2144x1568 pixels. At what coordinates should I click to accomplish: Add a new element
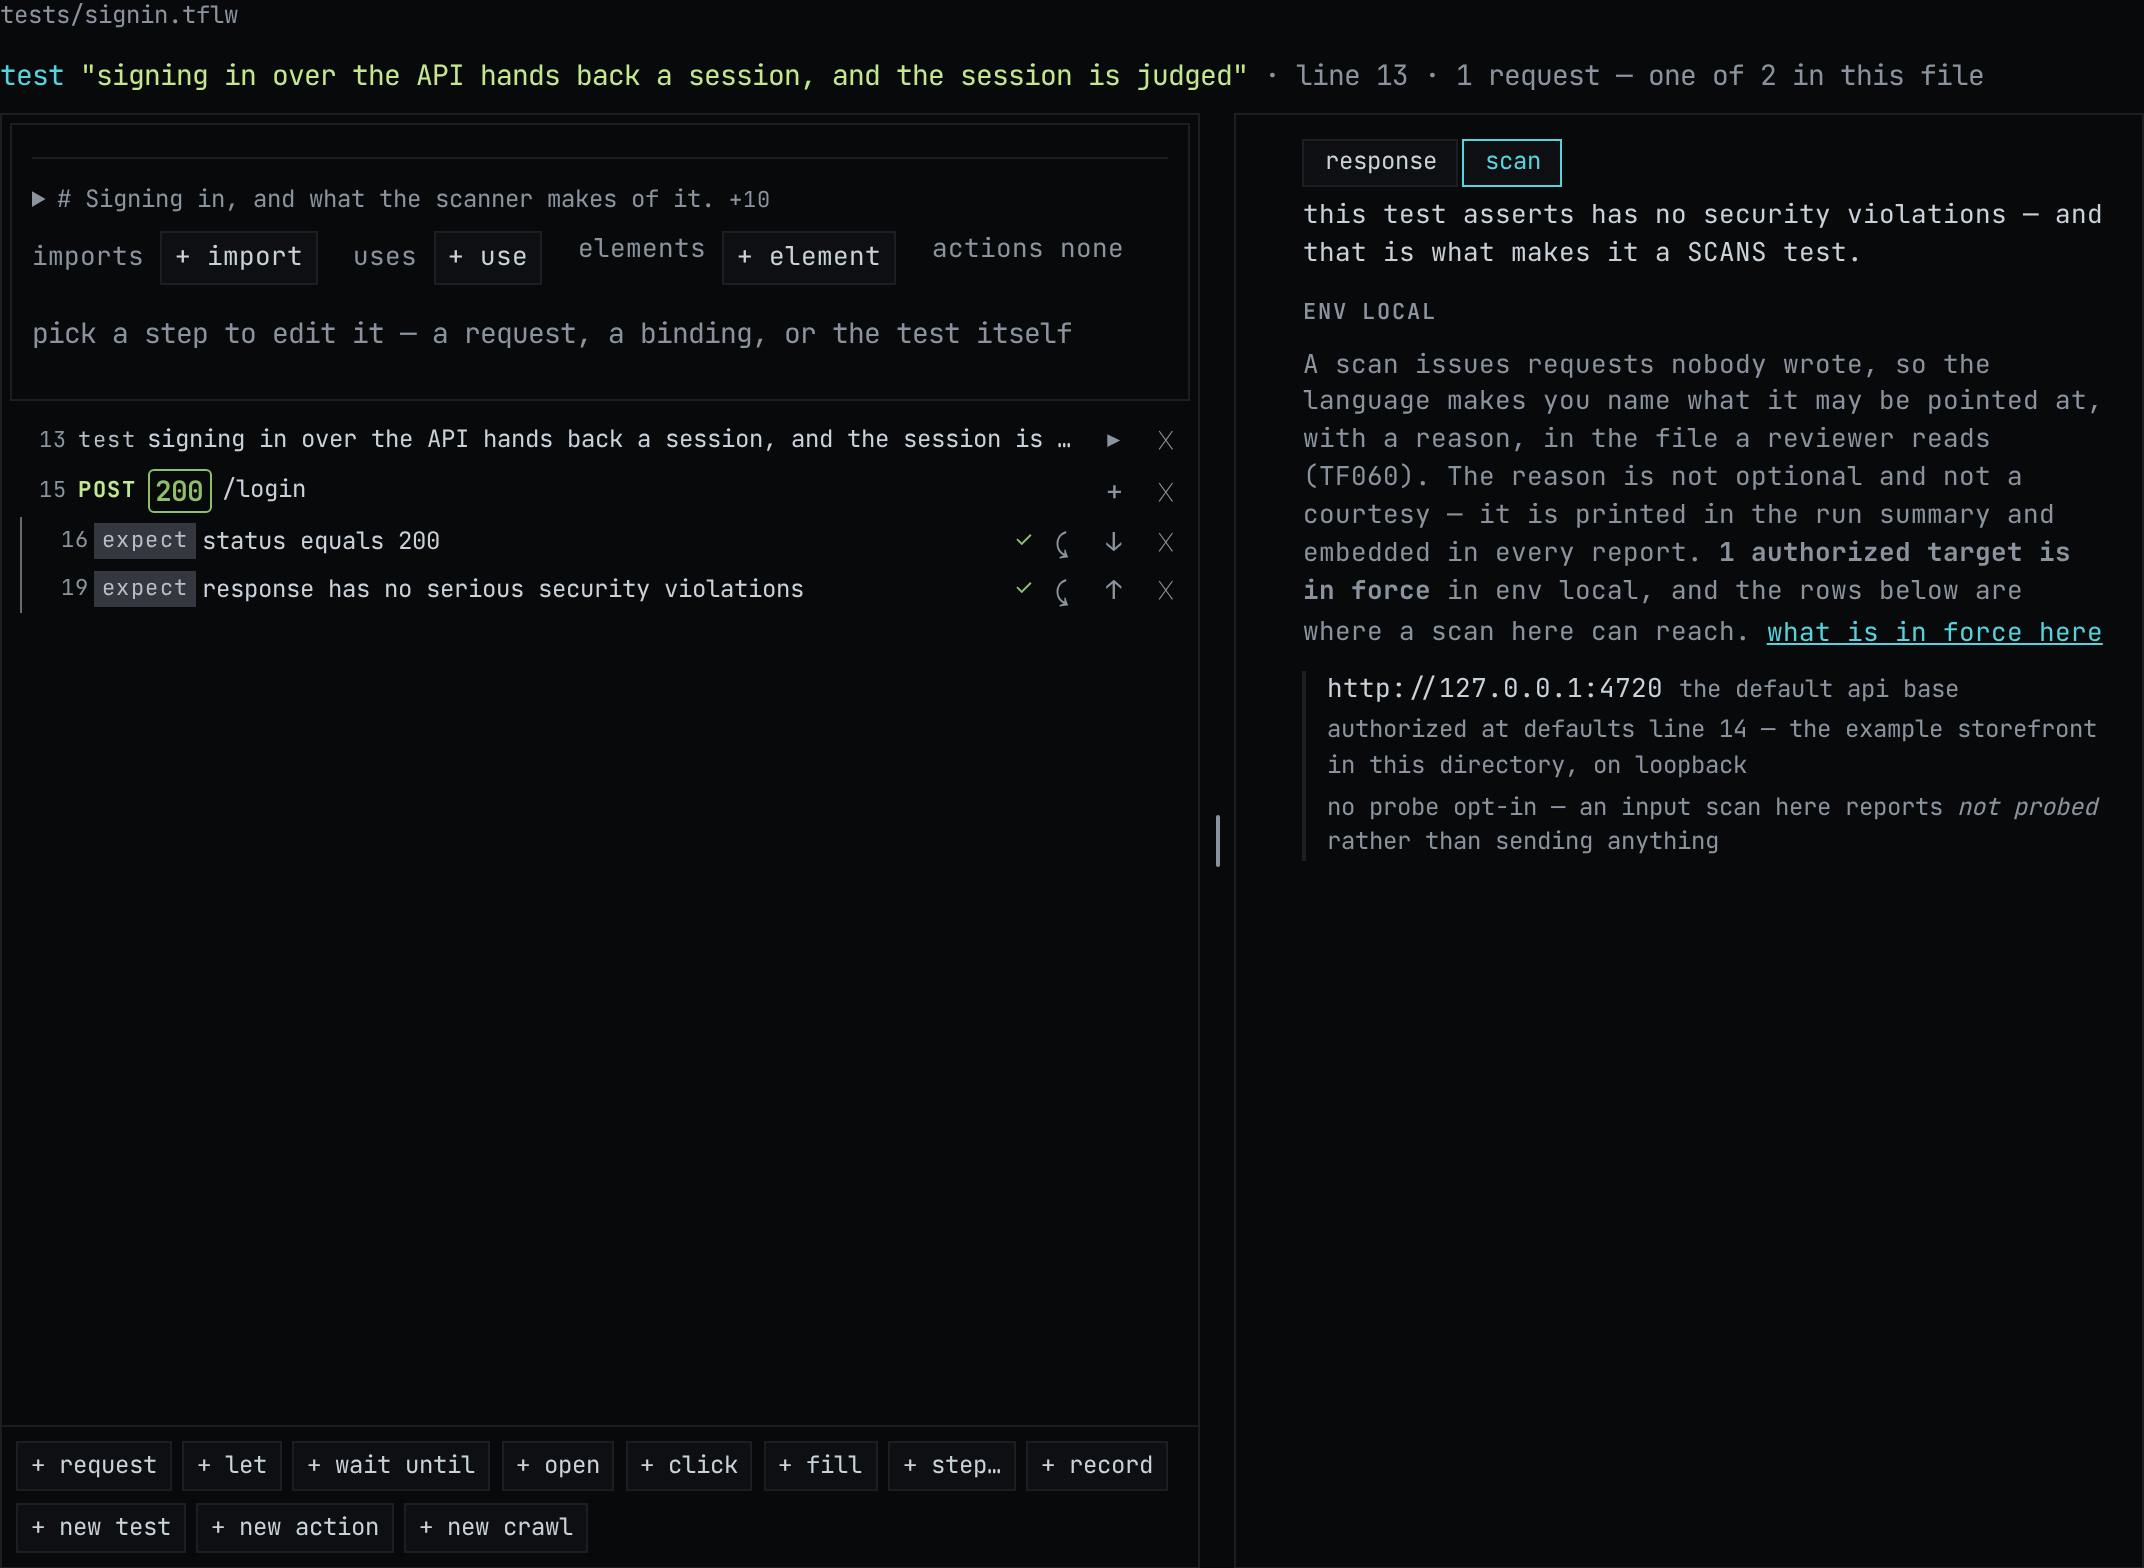click(809, 258)
